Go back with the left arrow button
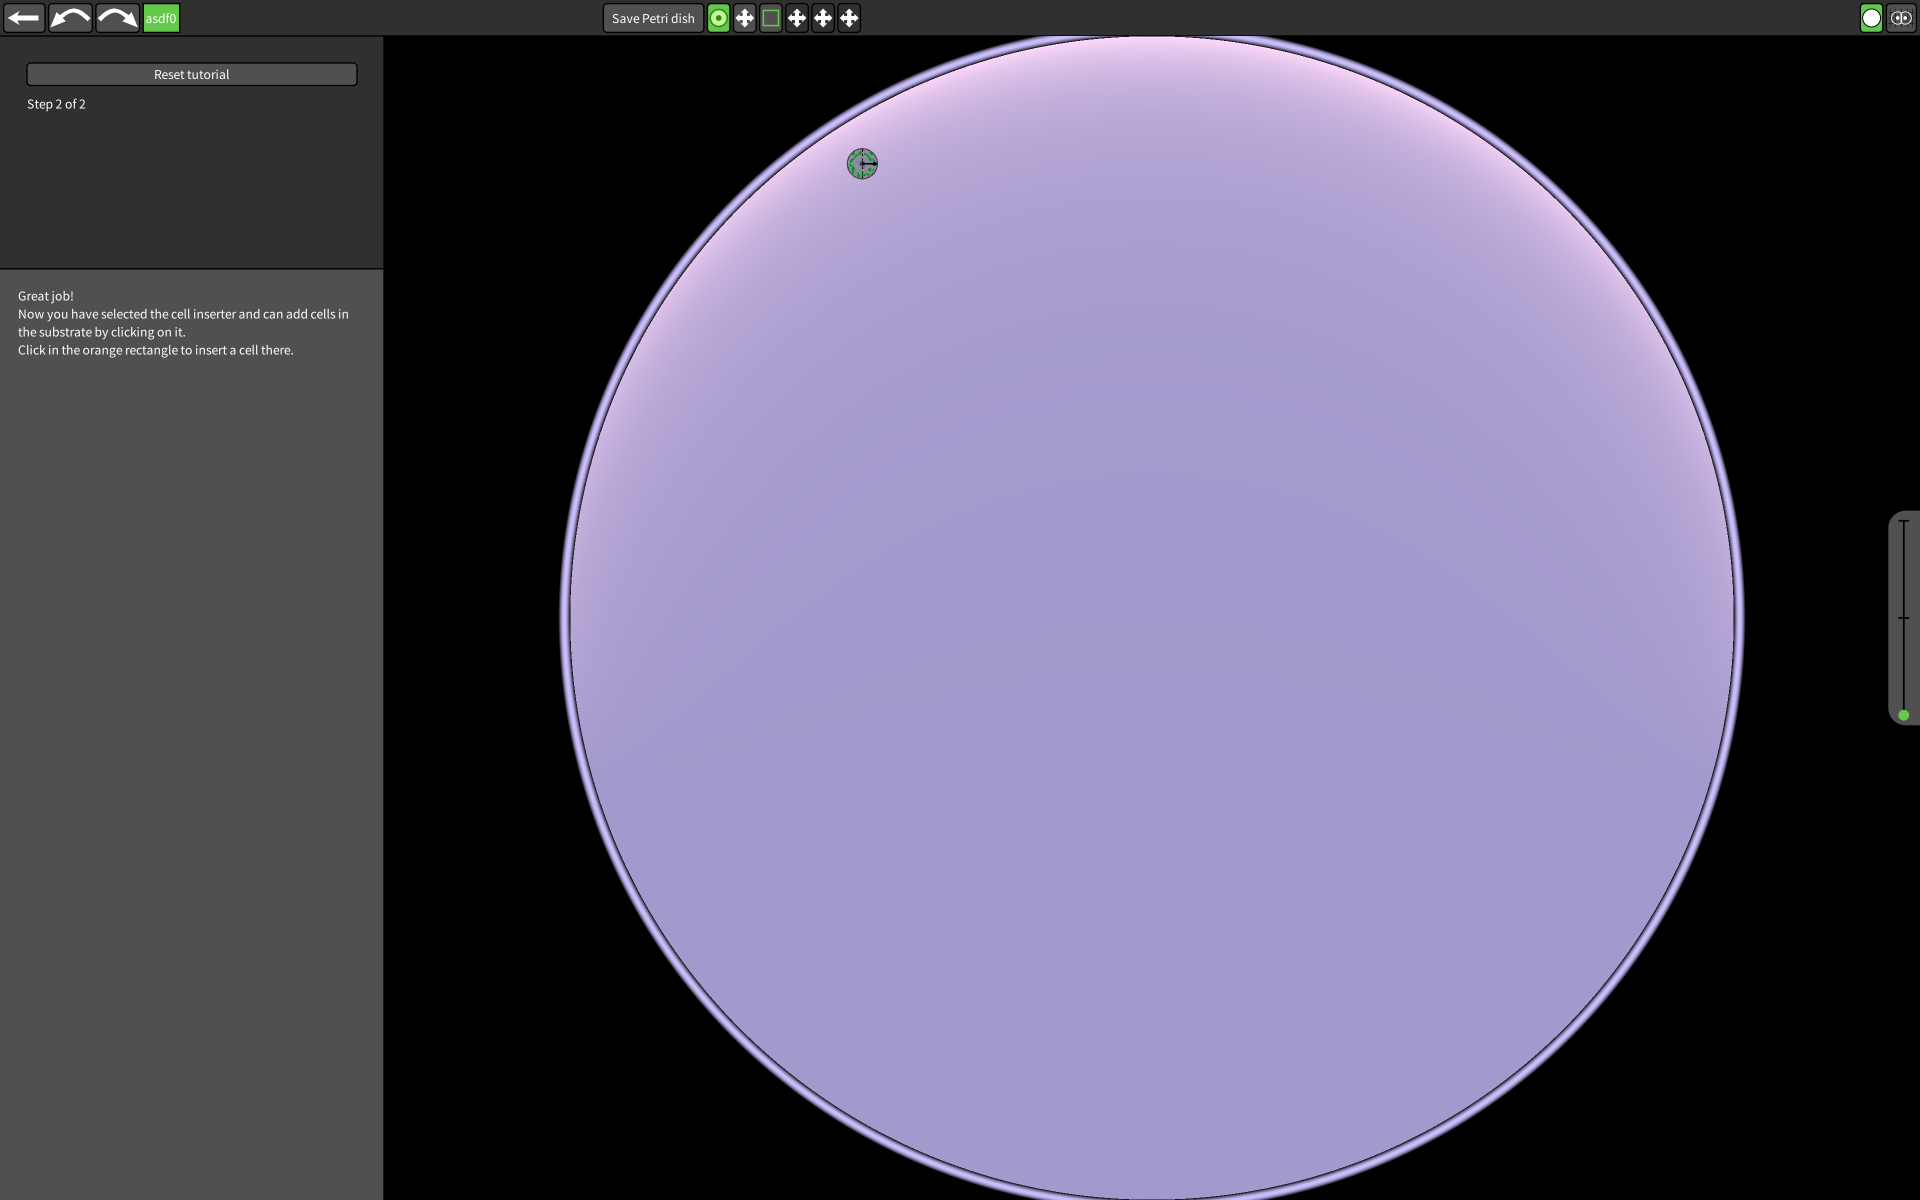 [24, 18]
